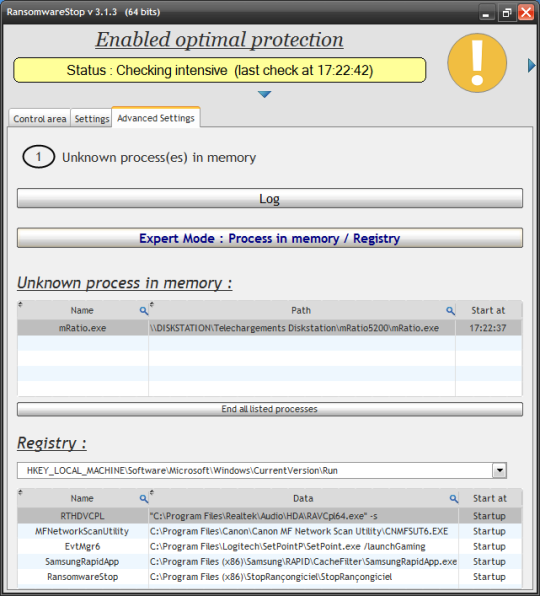540x596 pixels.
Task: Click the RAVCpl64.exe data cell
Action: [303, 516]
